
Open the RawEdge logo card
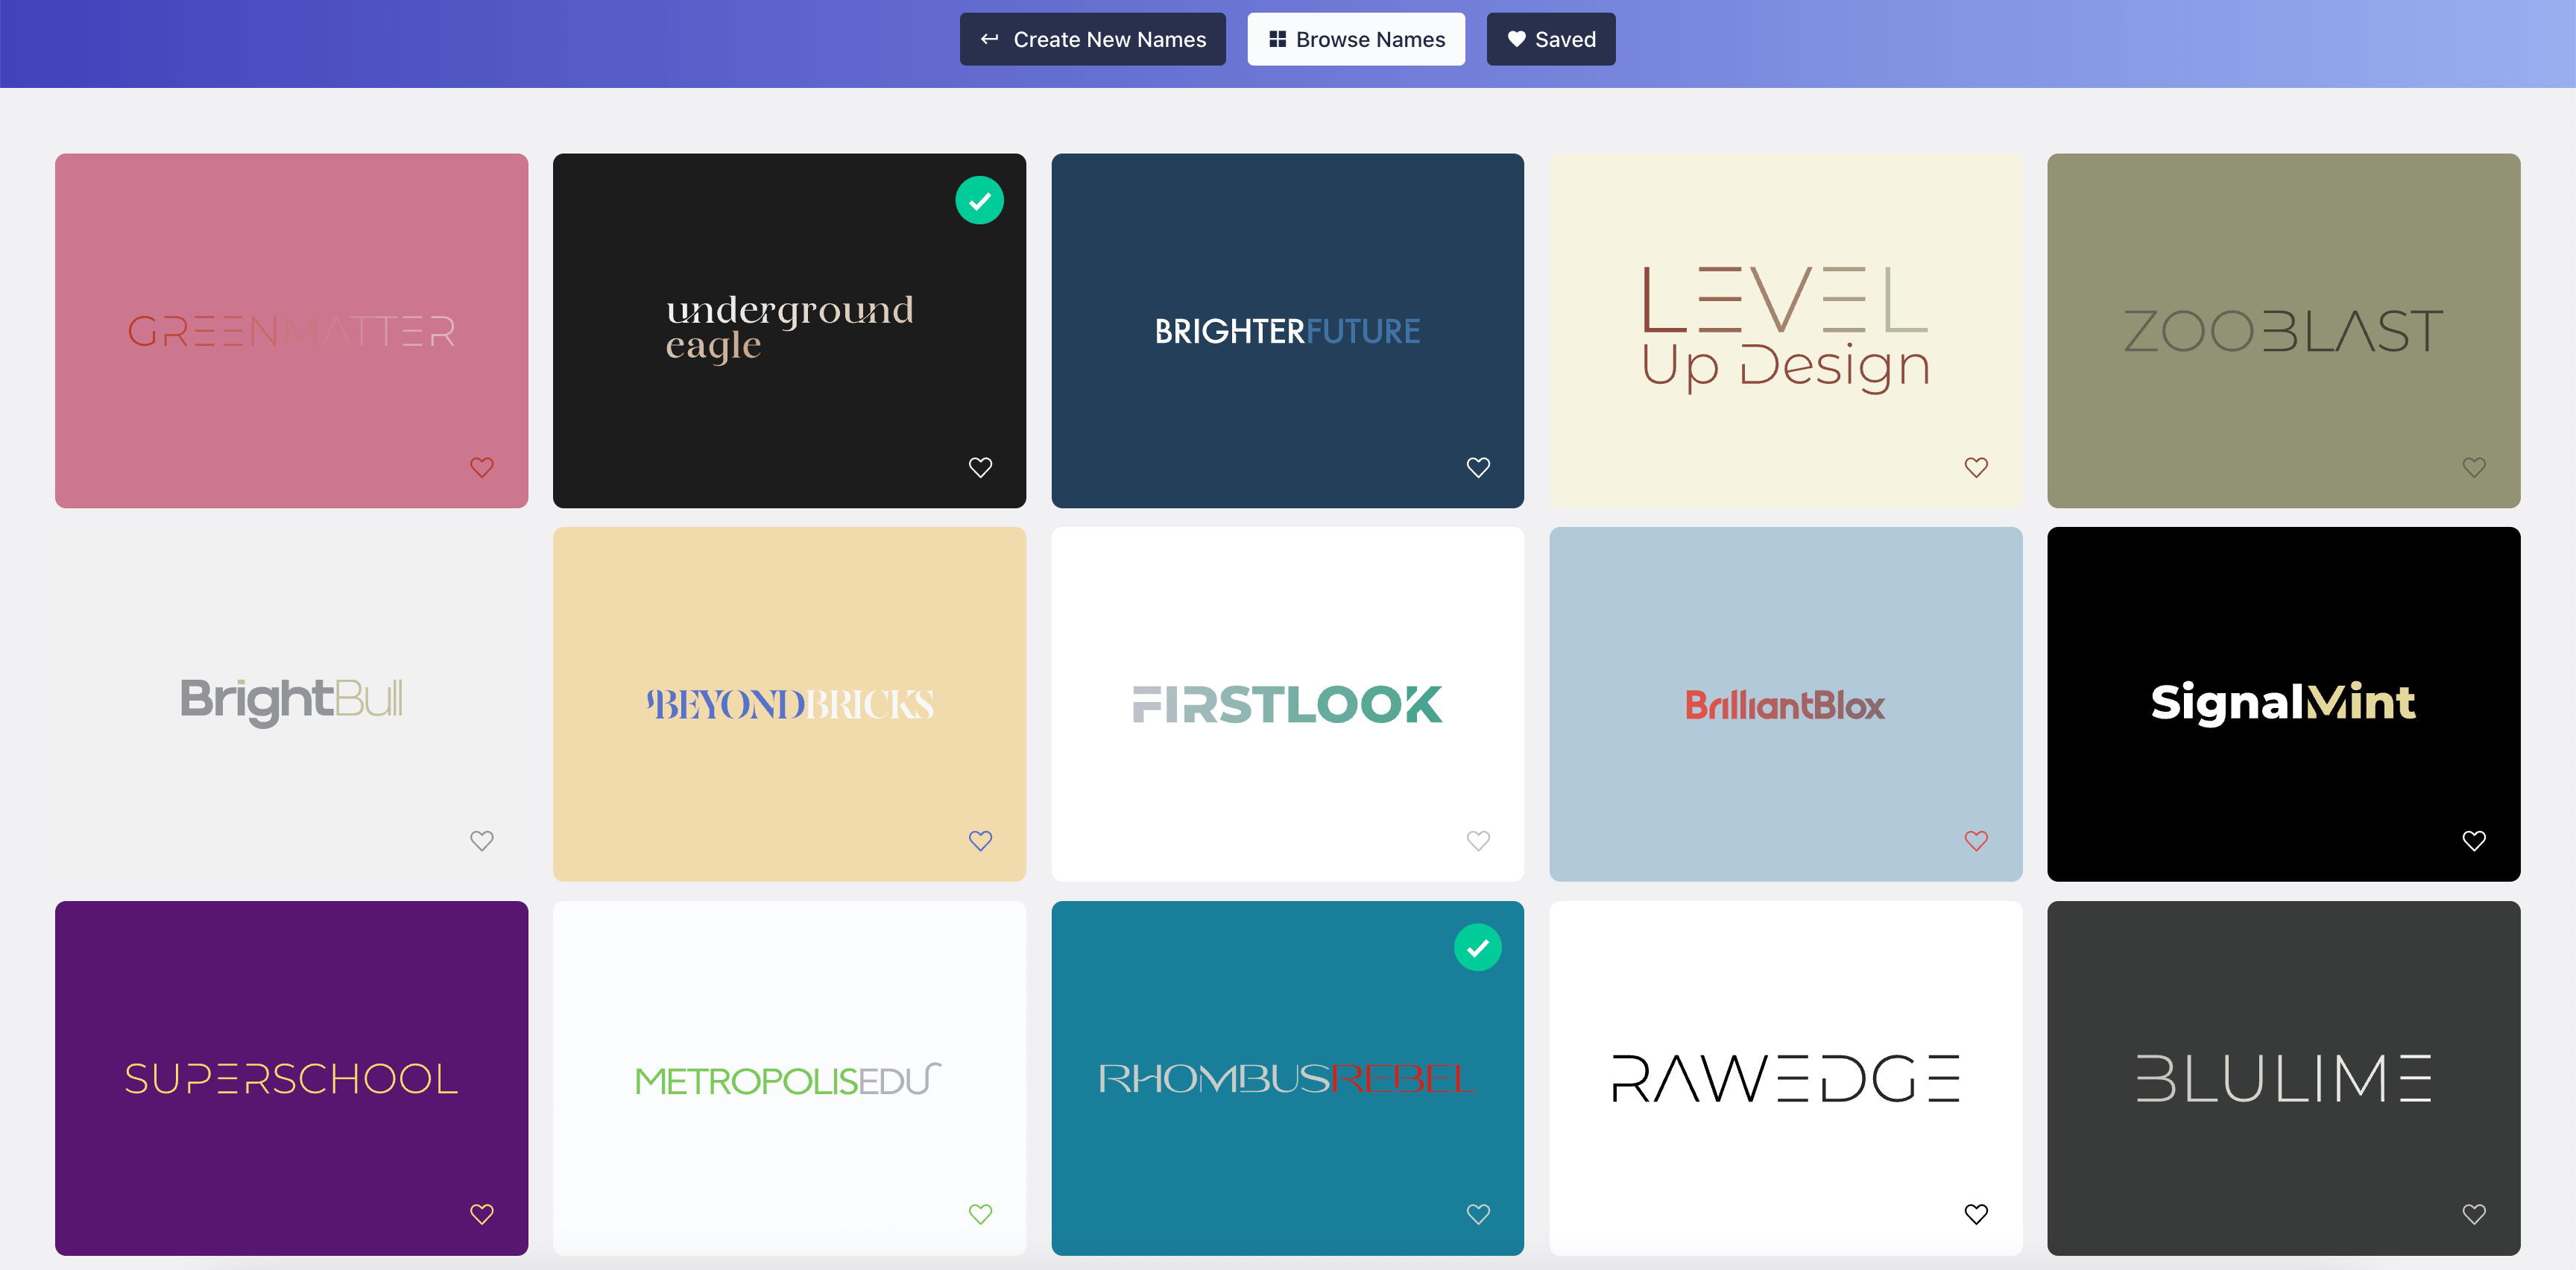click(1785, 1078)
